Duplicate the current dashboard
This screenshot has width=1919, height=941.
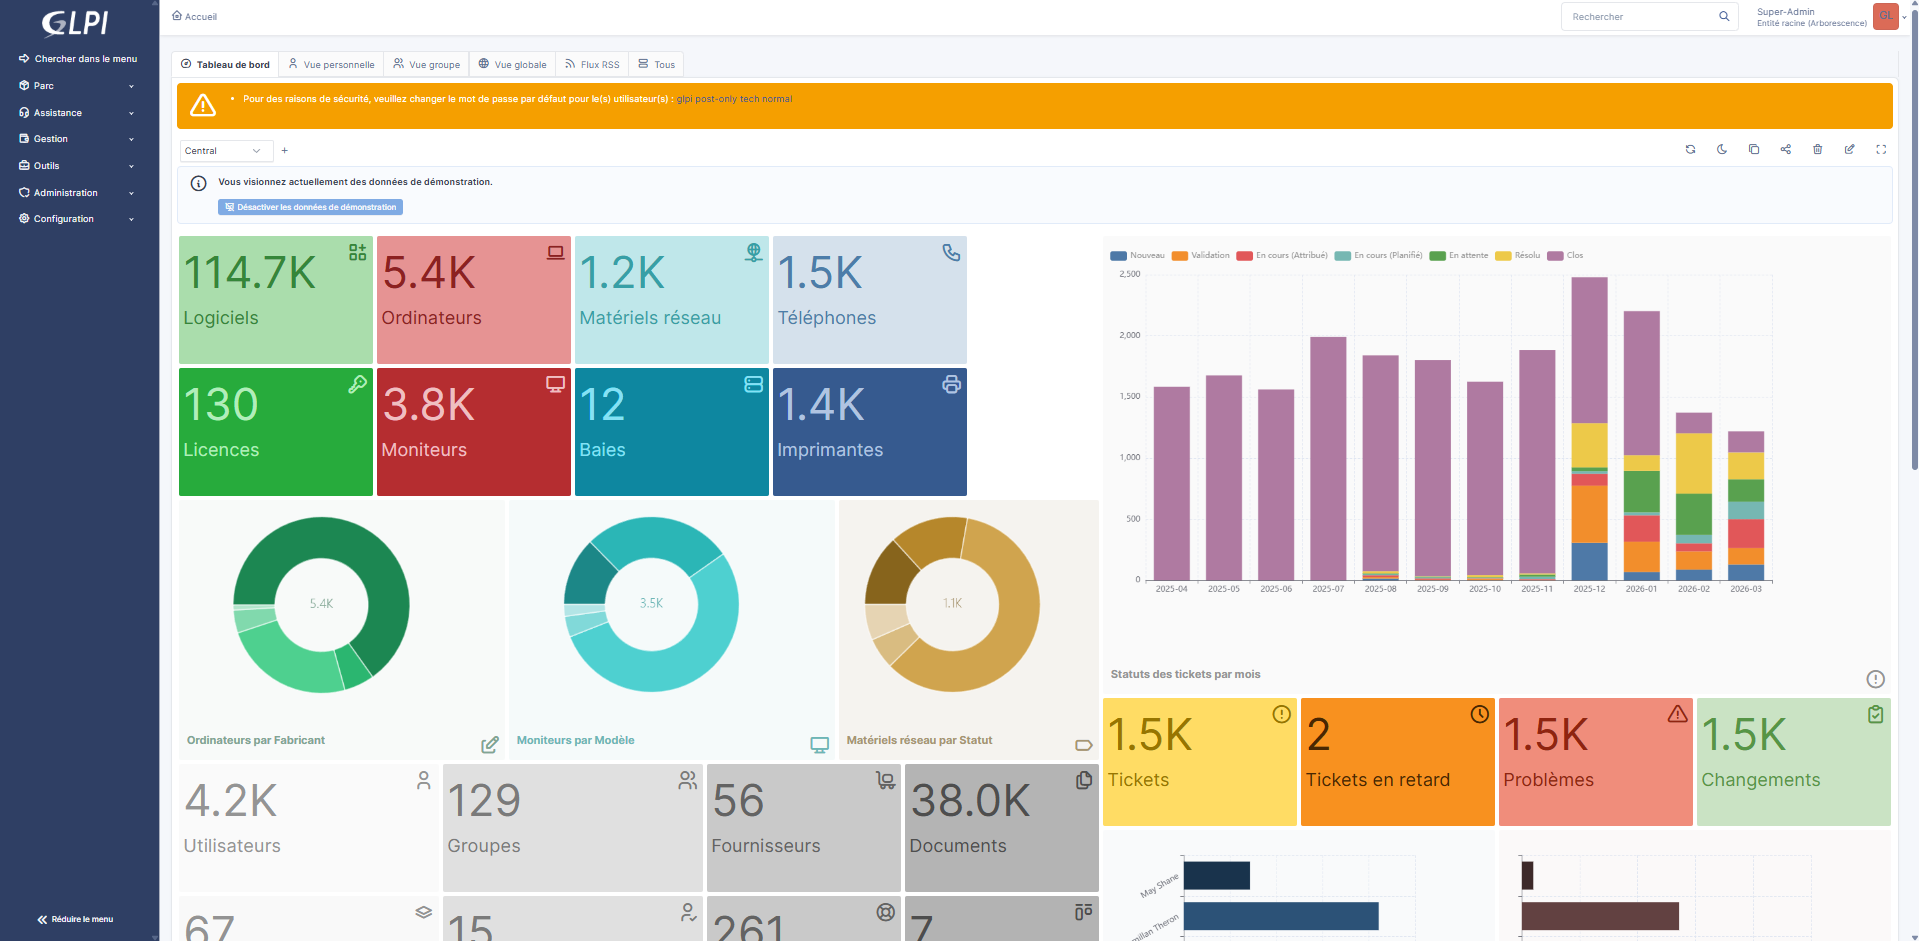tap(1753, 149)
